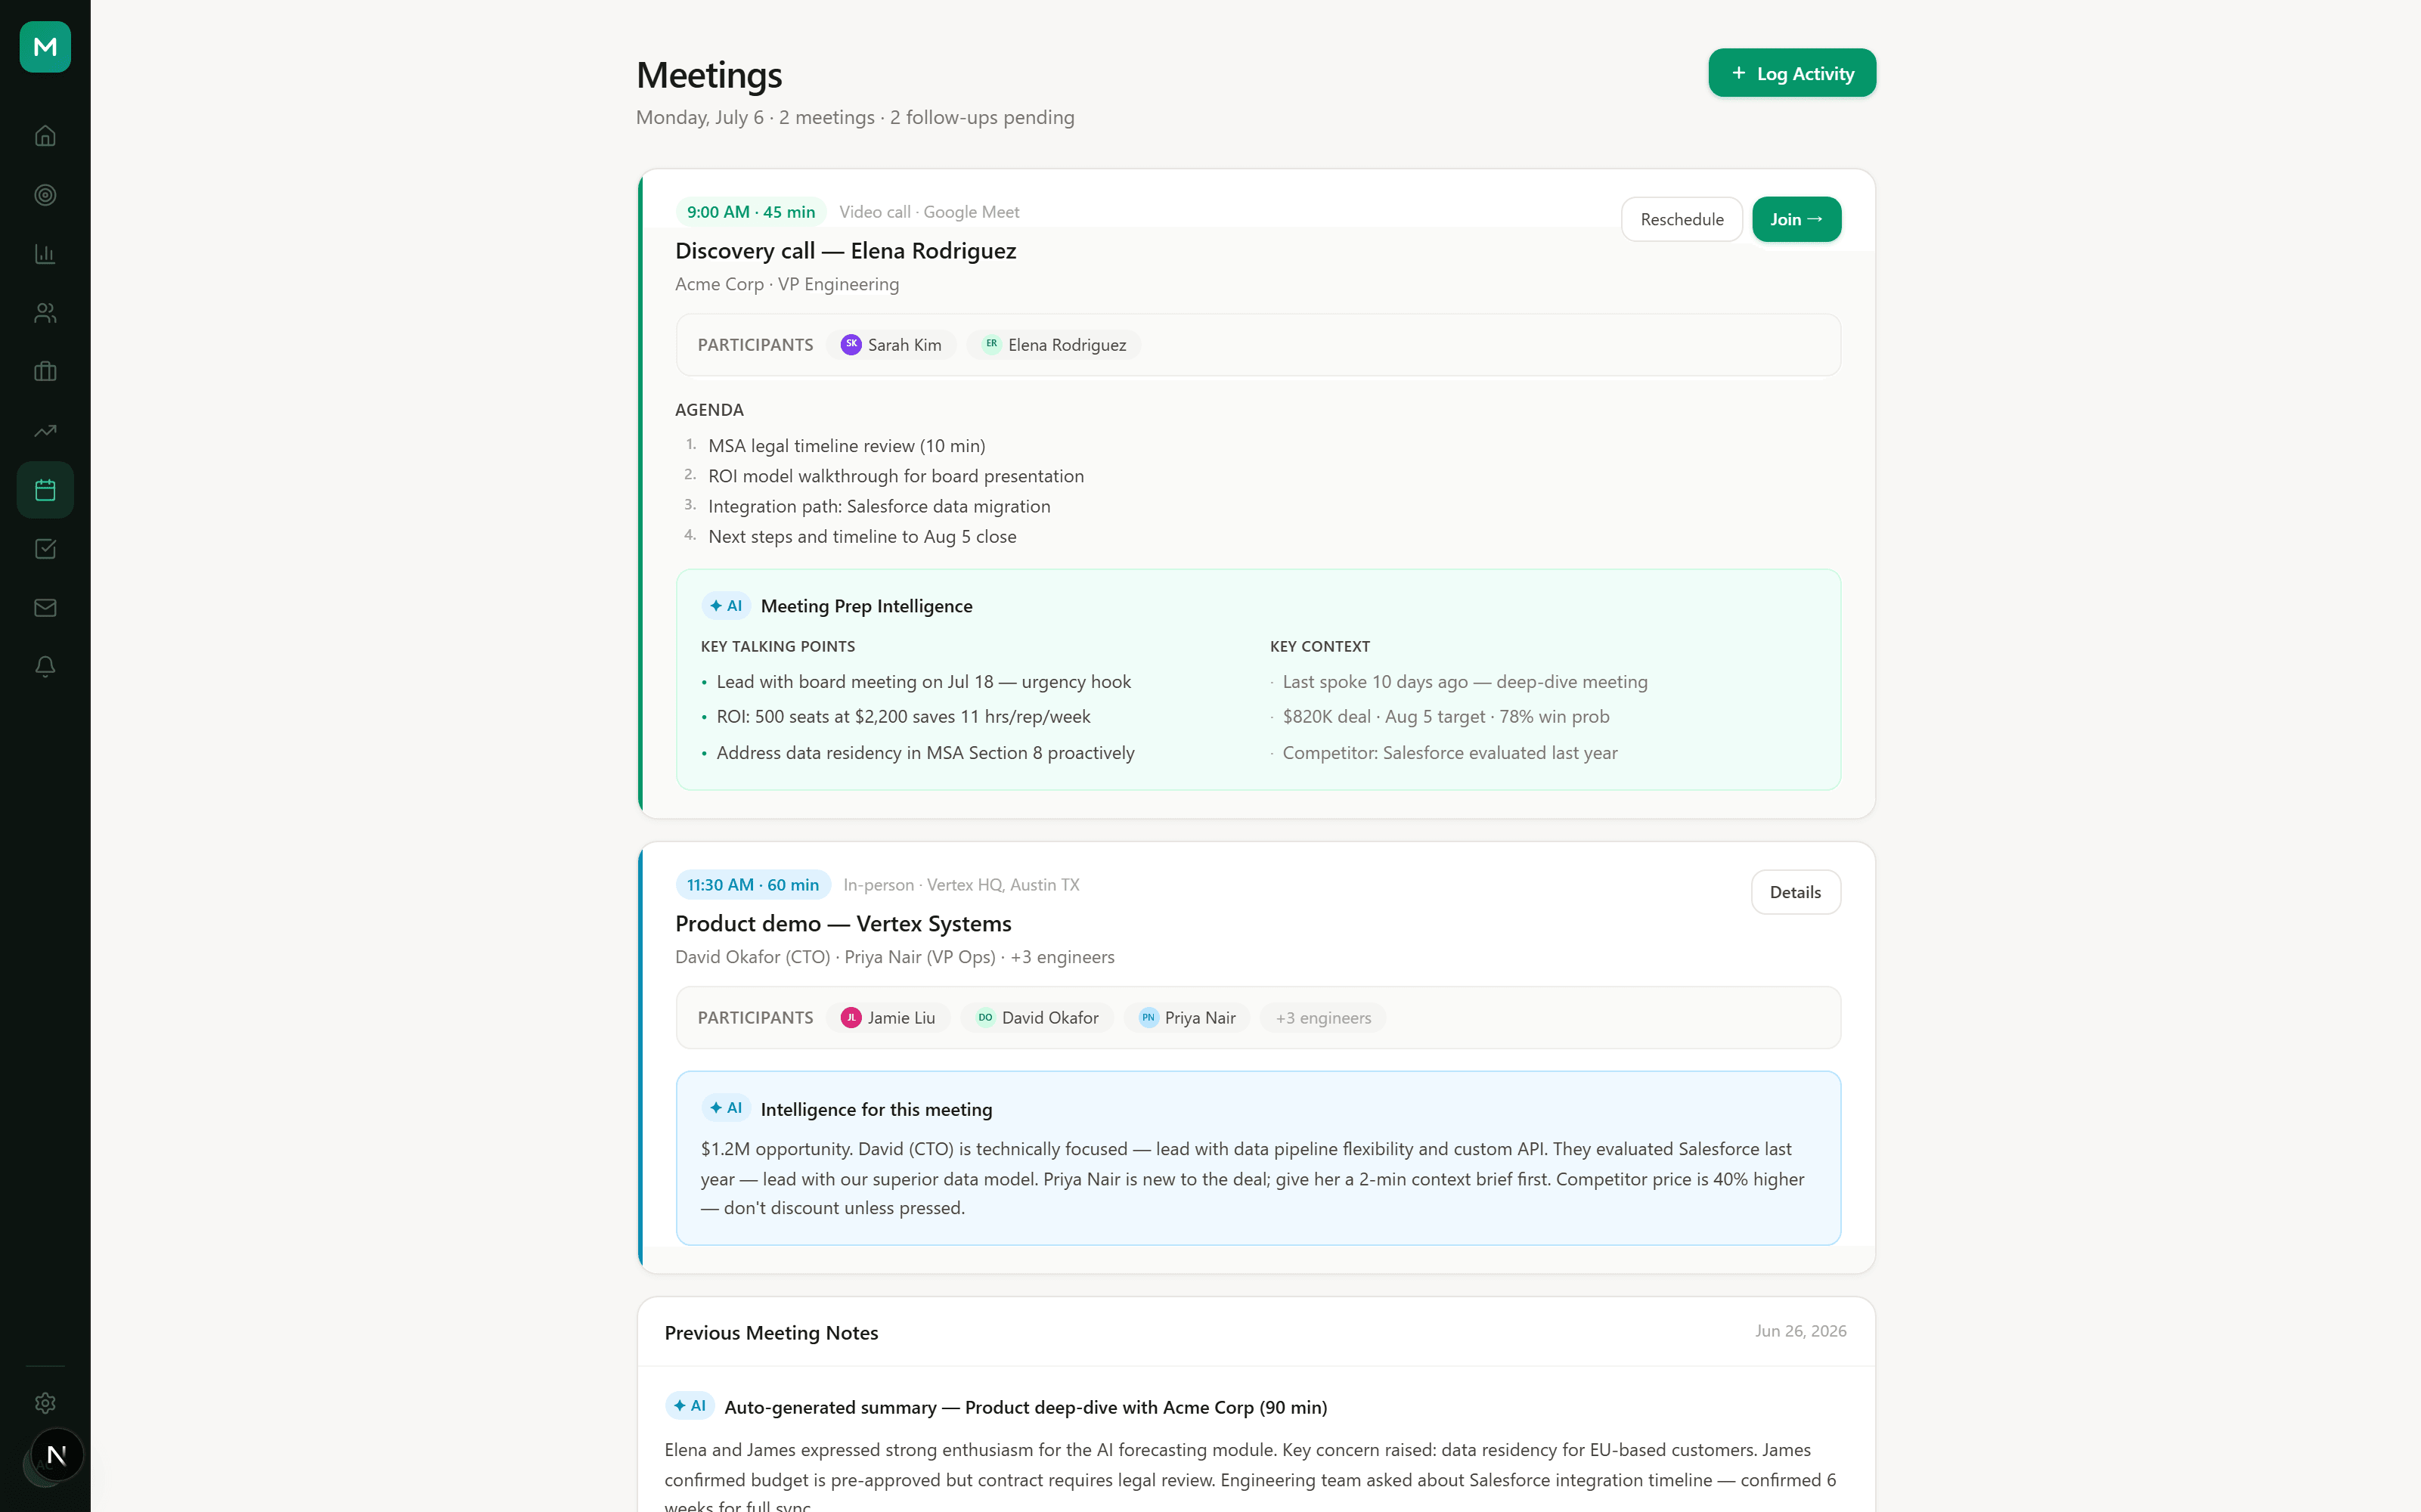Viewport: 2421px width, 1512px height.
Task: Open Details for Vertex Systems demo
Action: (x=1795, y=892)
